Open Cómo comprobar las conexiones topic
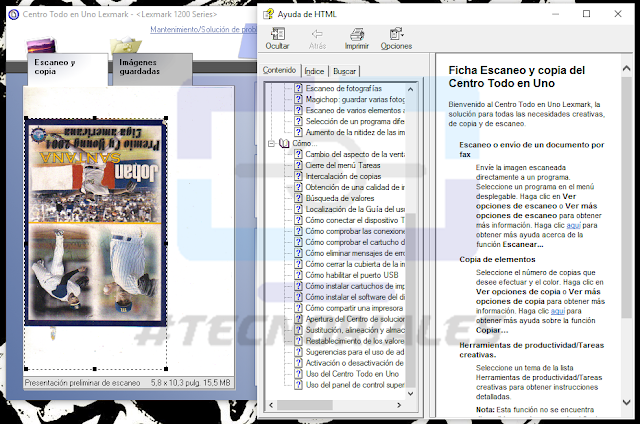The width and height of the screenshot is (640, 424). [355, 231]
